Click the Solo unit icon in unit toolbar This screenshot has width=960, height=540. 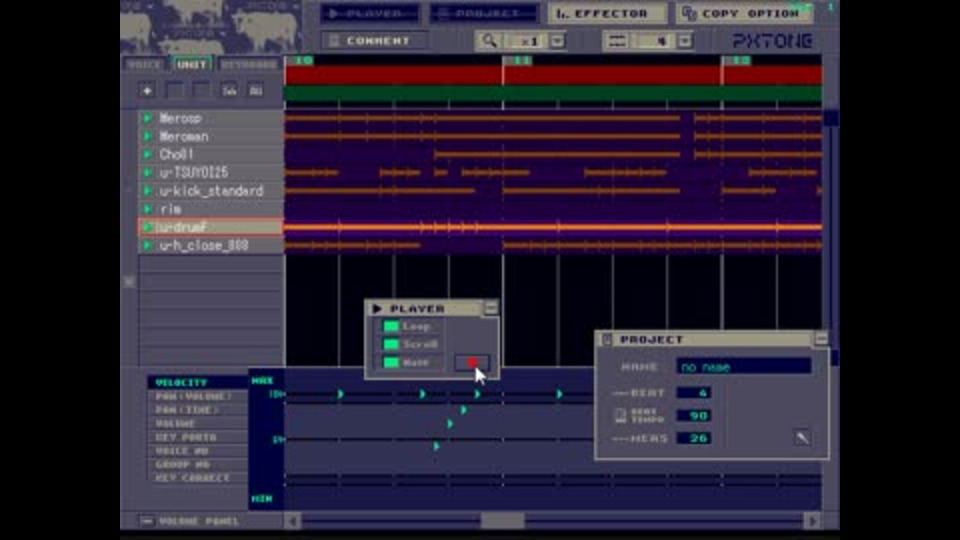tap(229, 91)
